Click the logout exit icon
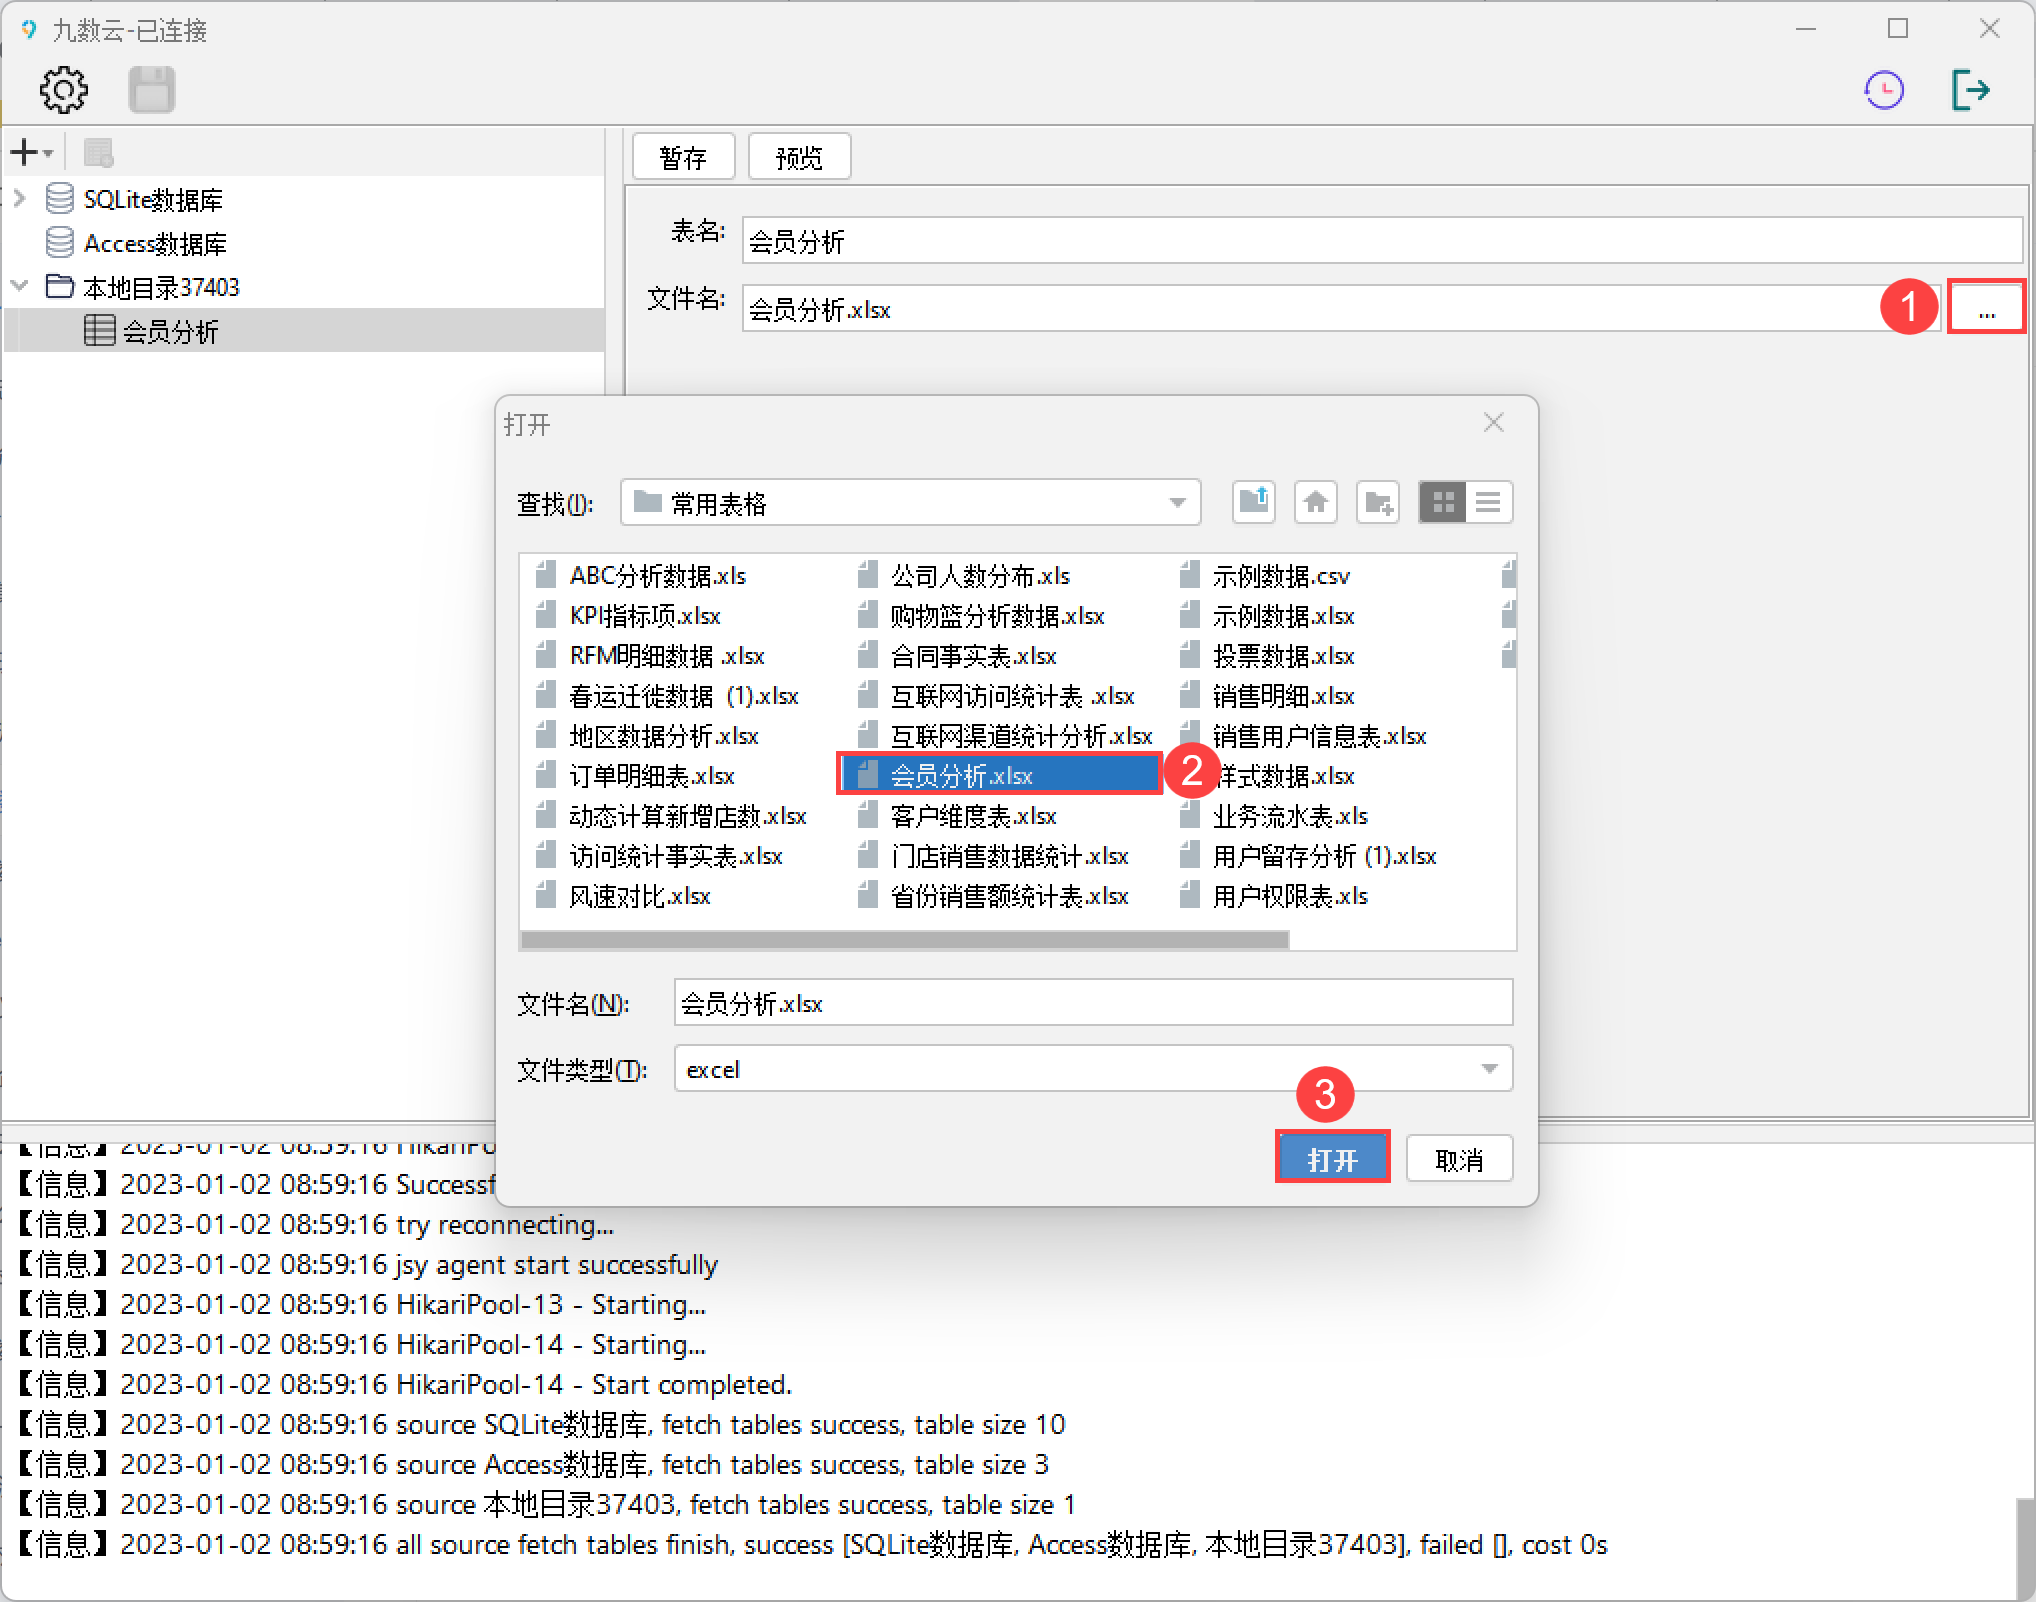This screenshot has height=1602, width=2036. (1970, 90)
